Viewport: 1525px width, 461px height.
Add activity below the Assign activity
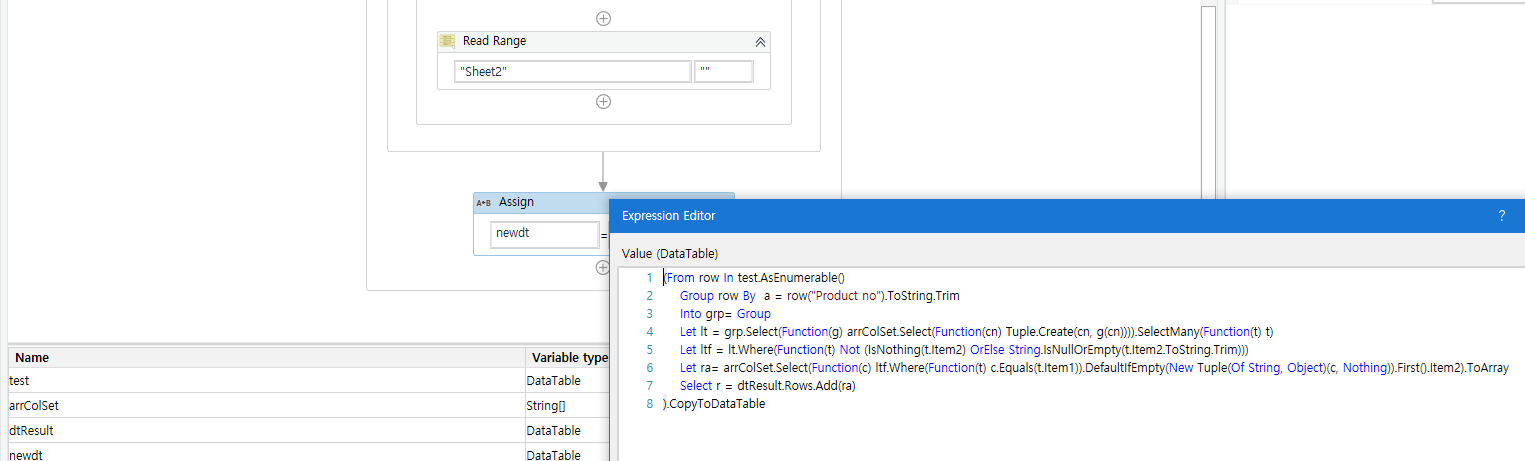coord(602,267)
